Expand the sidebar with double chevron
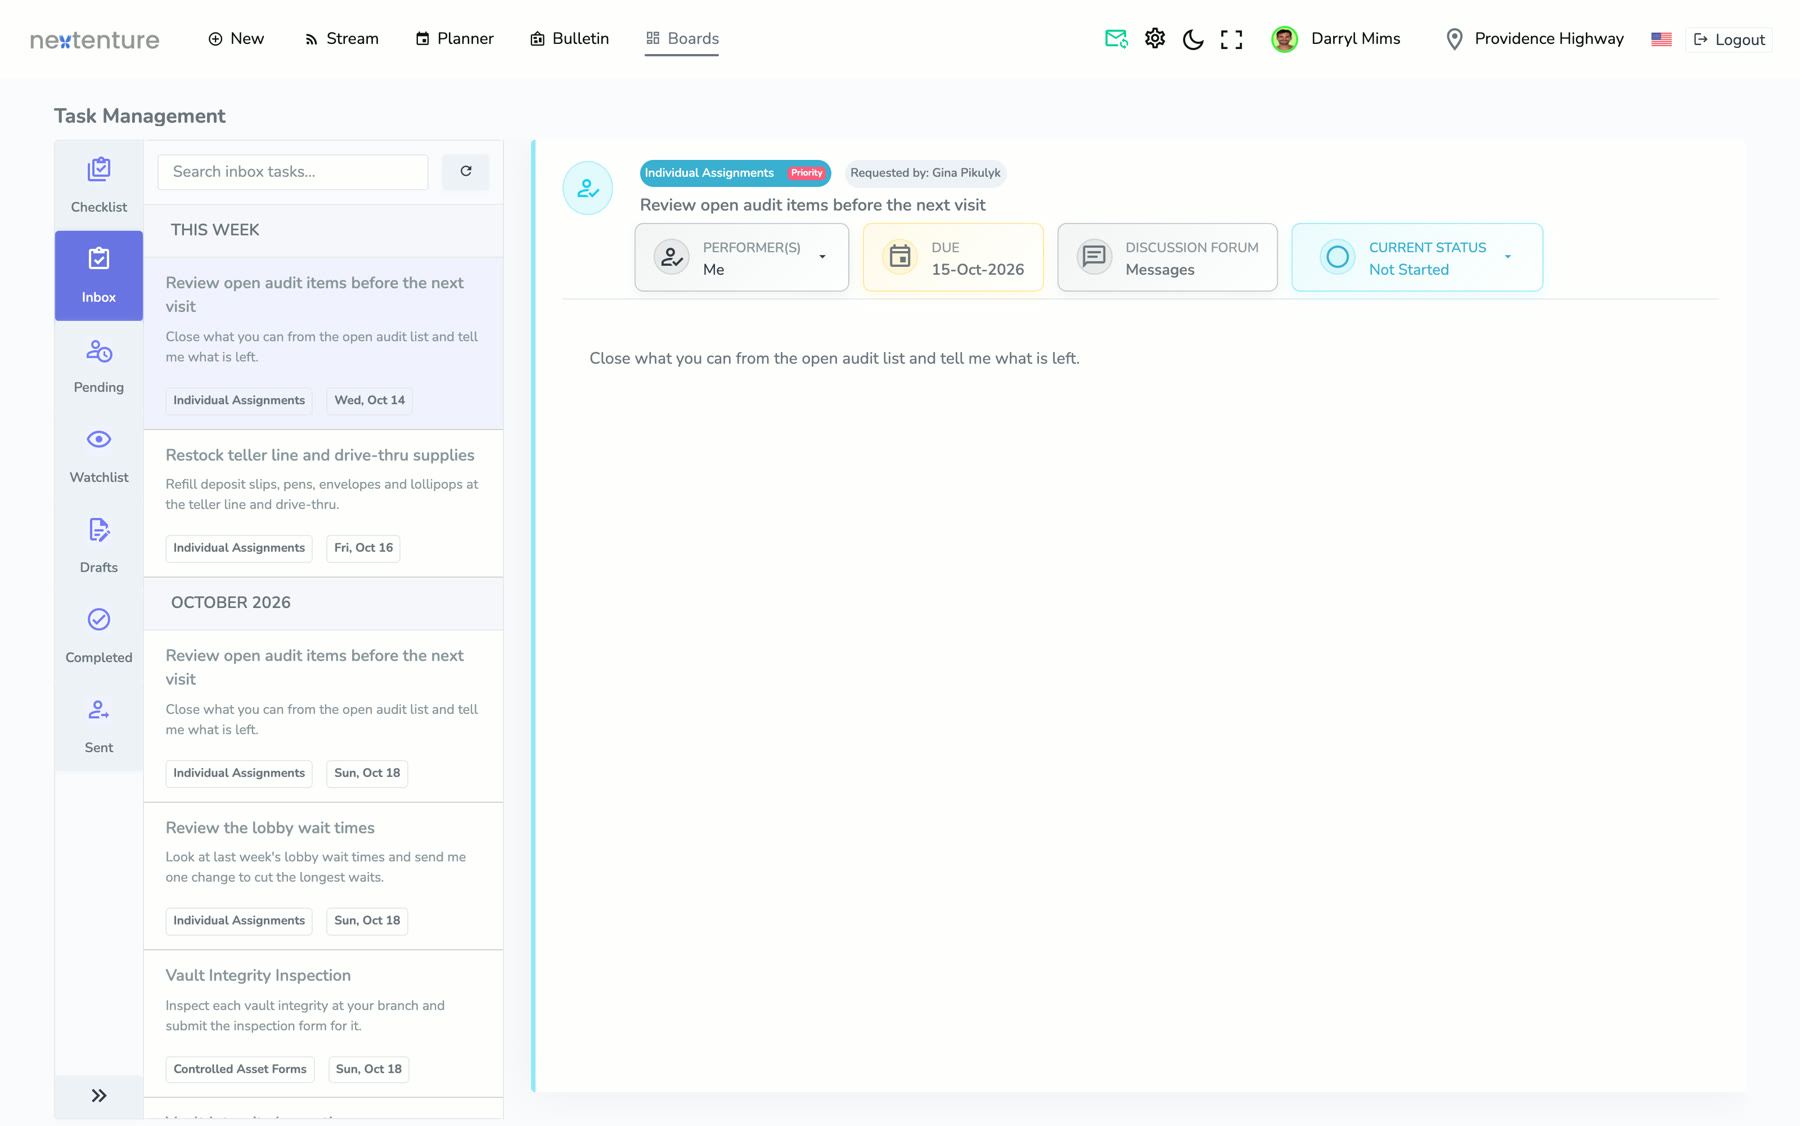Image resolution: width=1800 pixels, height=1126 pixels. (98, 1096)
